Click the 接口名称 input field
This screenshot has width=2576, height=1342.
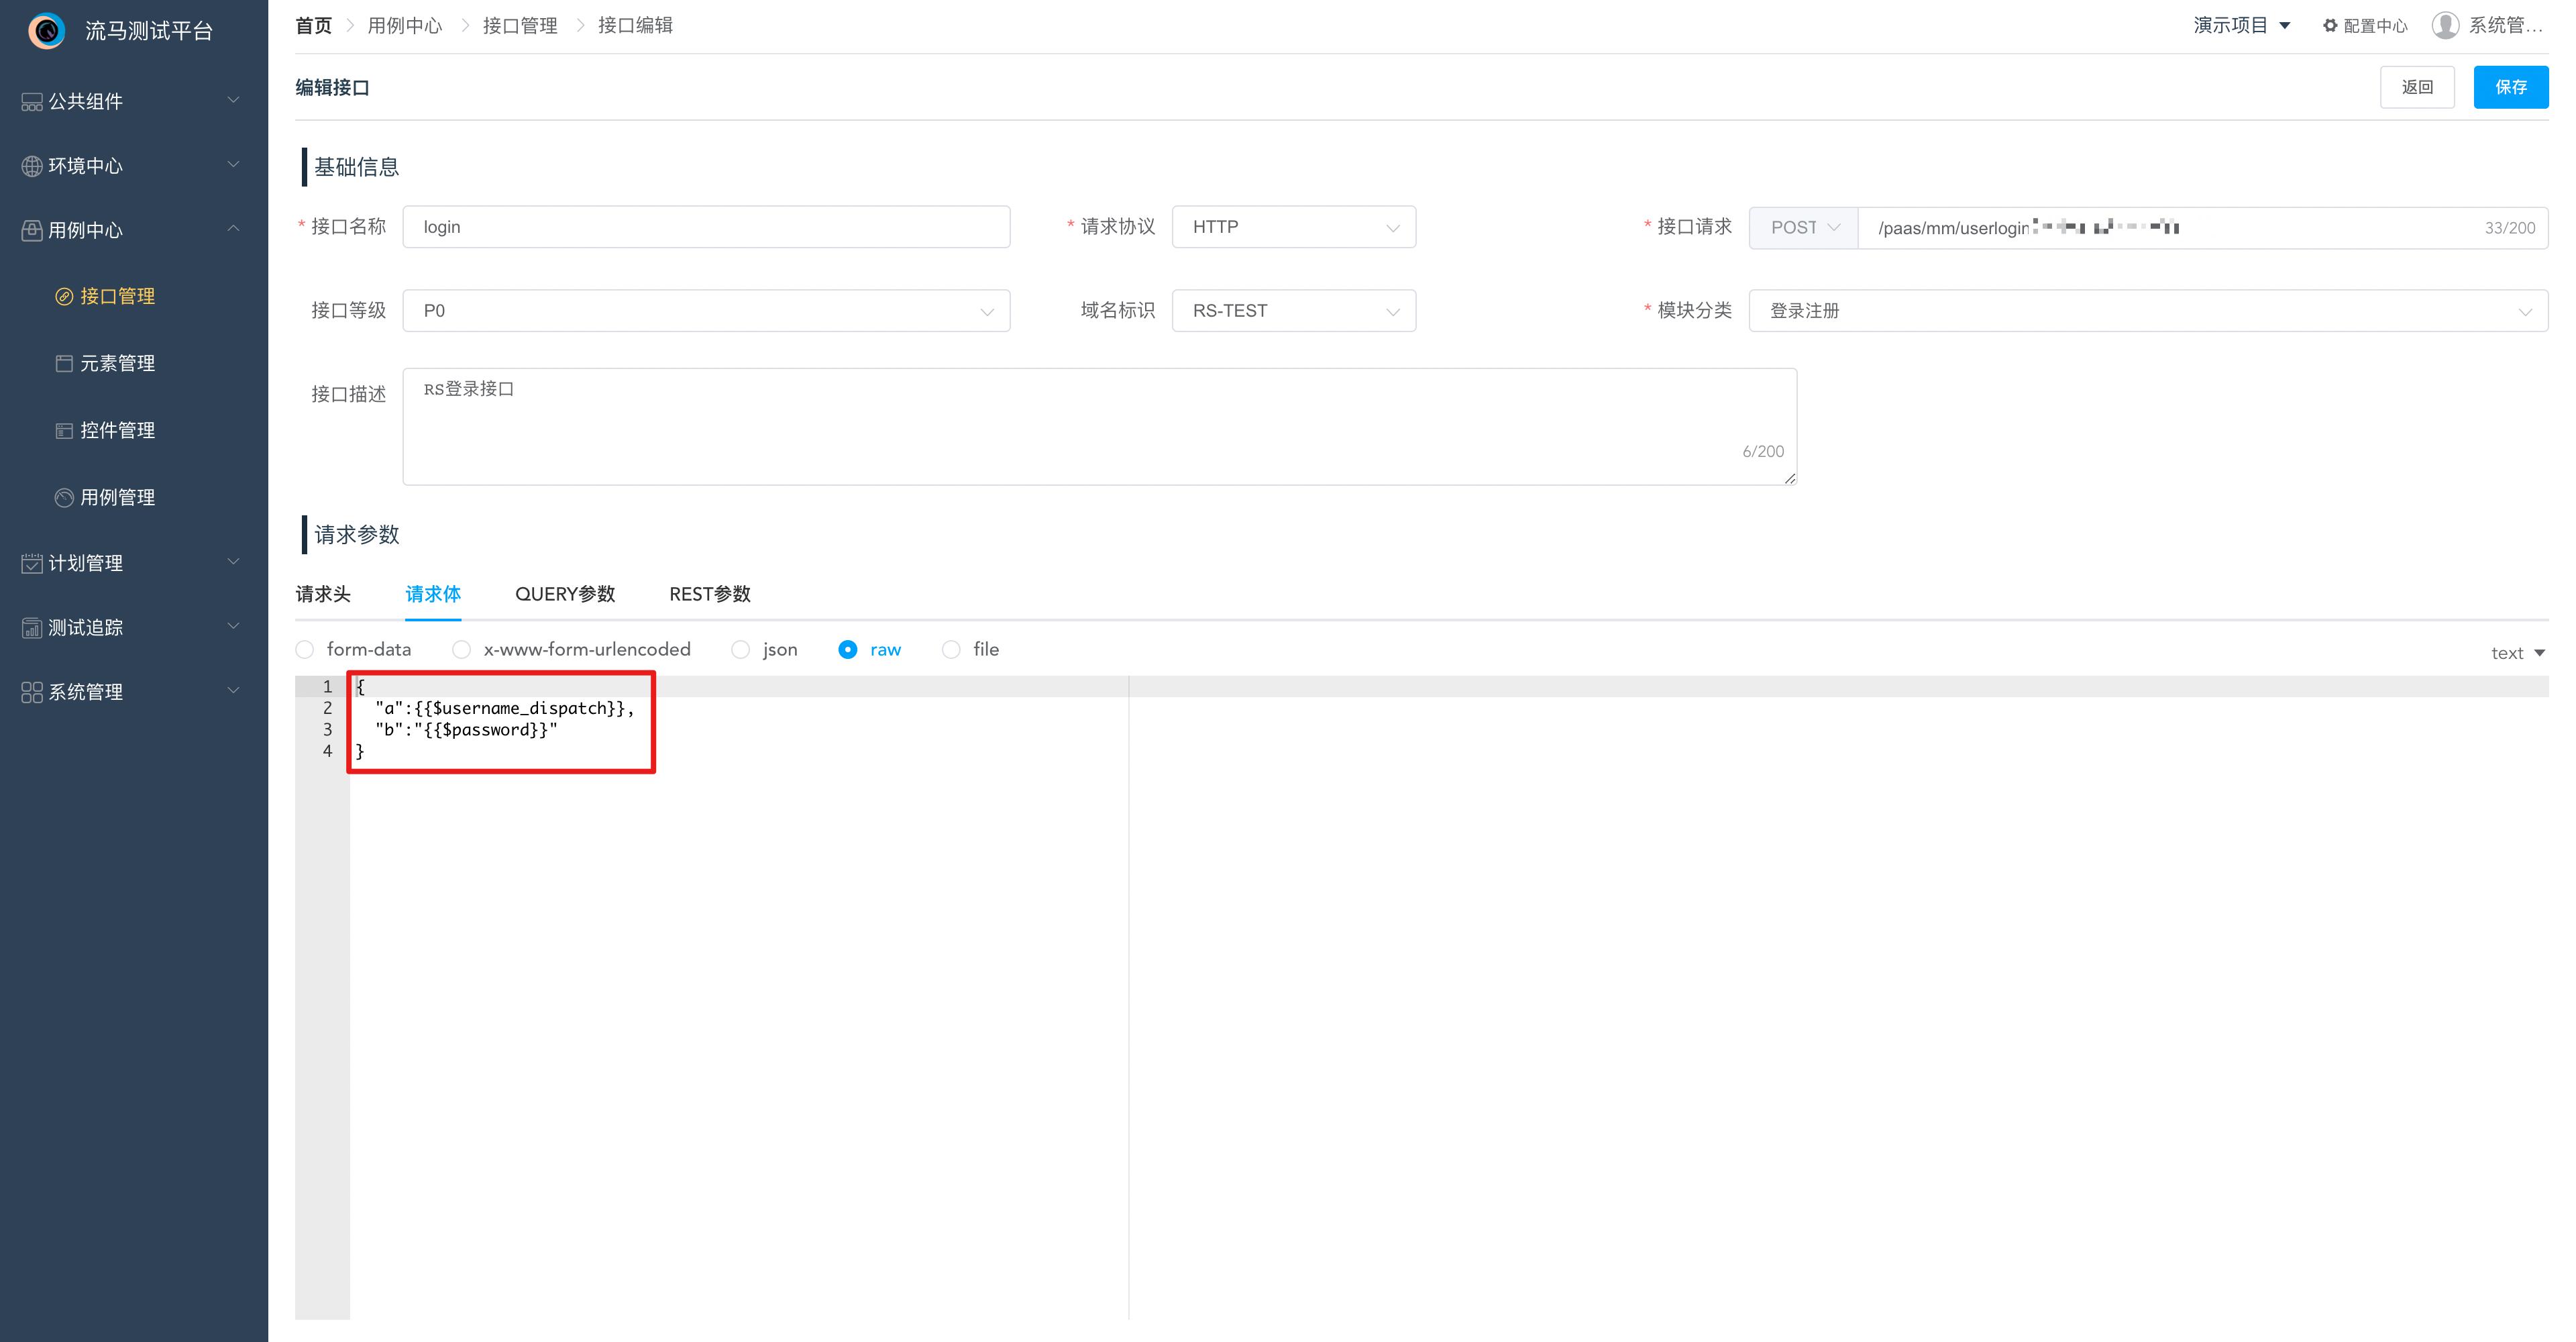pyautogui.click(x=706, y=227)
